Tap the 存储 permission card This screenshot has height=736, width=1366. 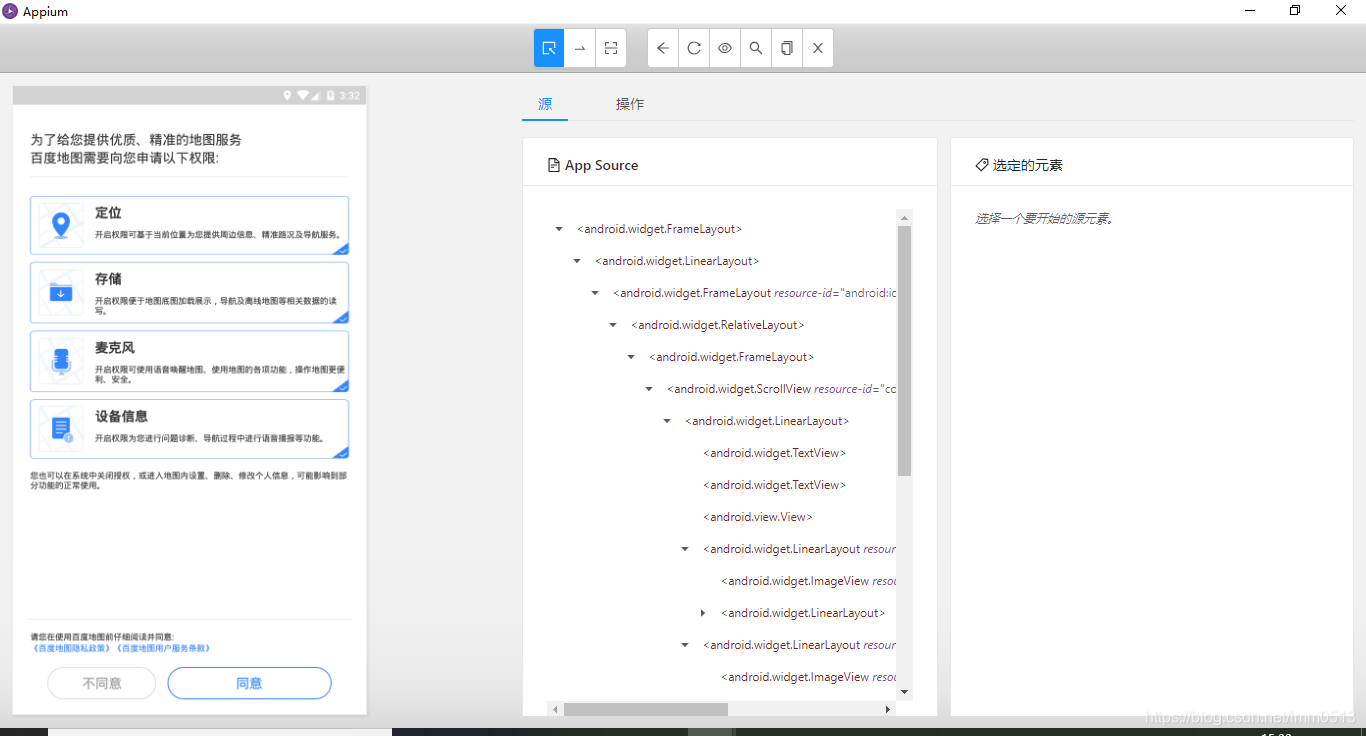point(189,293)
